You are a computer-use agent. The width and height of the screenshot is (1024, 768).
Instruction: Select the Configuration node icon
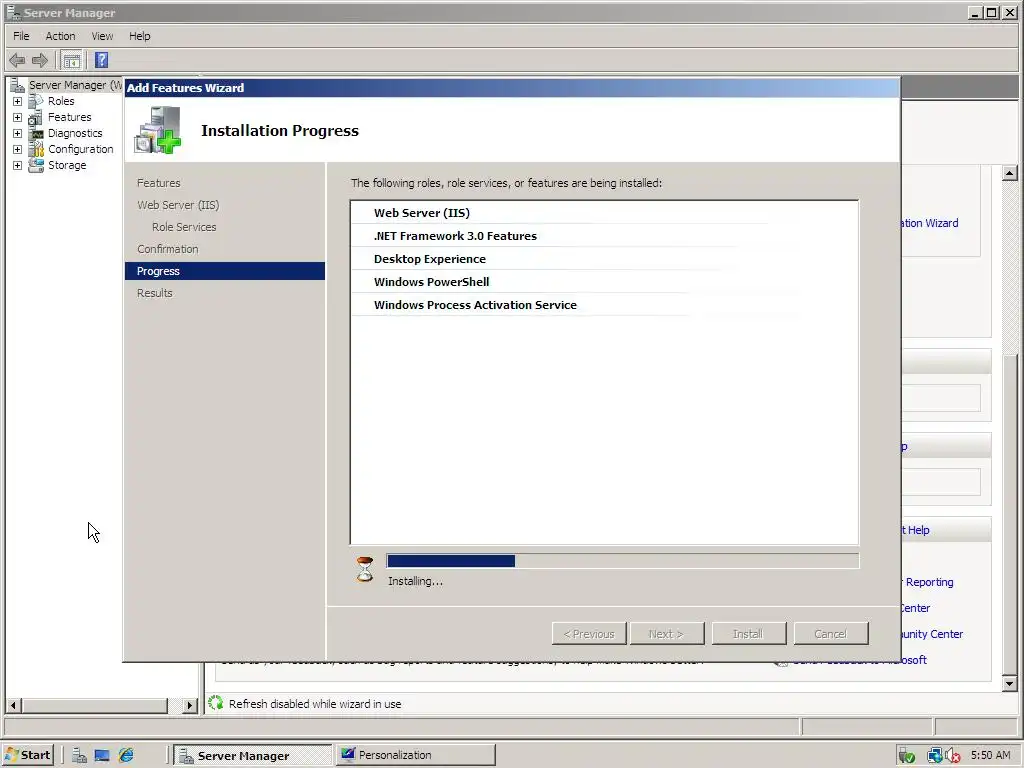point(36,150)
